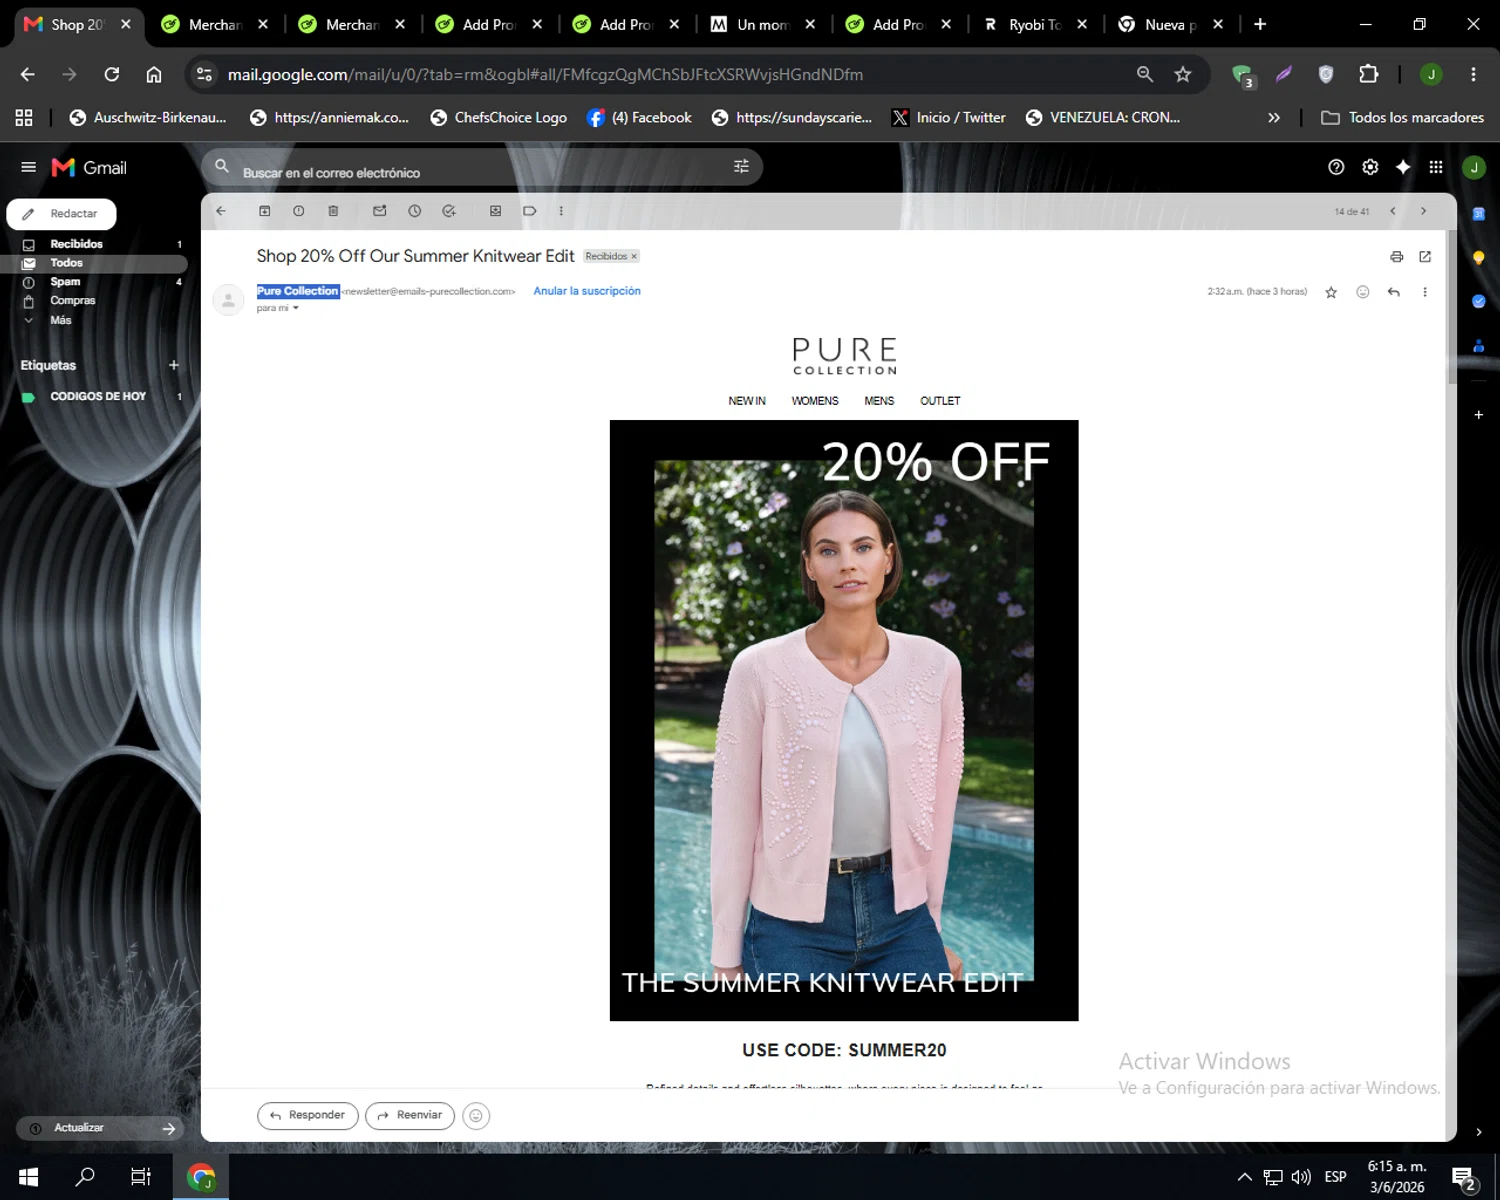Screen dimensions: 1500x1200
Task: Open the Labels menu icon
Action: (x=530, y=211)
